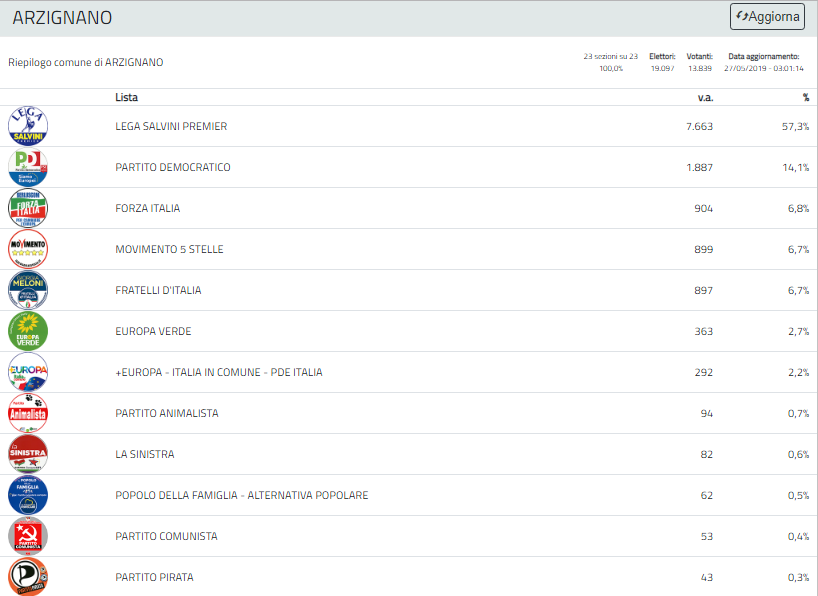This screenshot has width=818, height=596.
Task: Click the 897 vote count
Action: tap(703, 290)
